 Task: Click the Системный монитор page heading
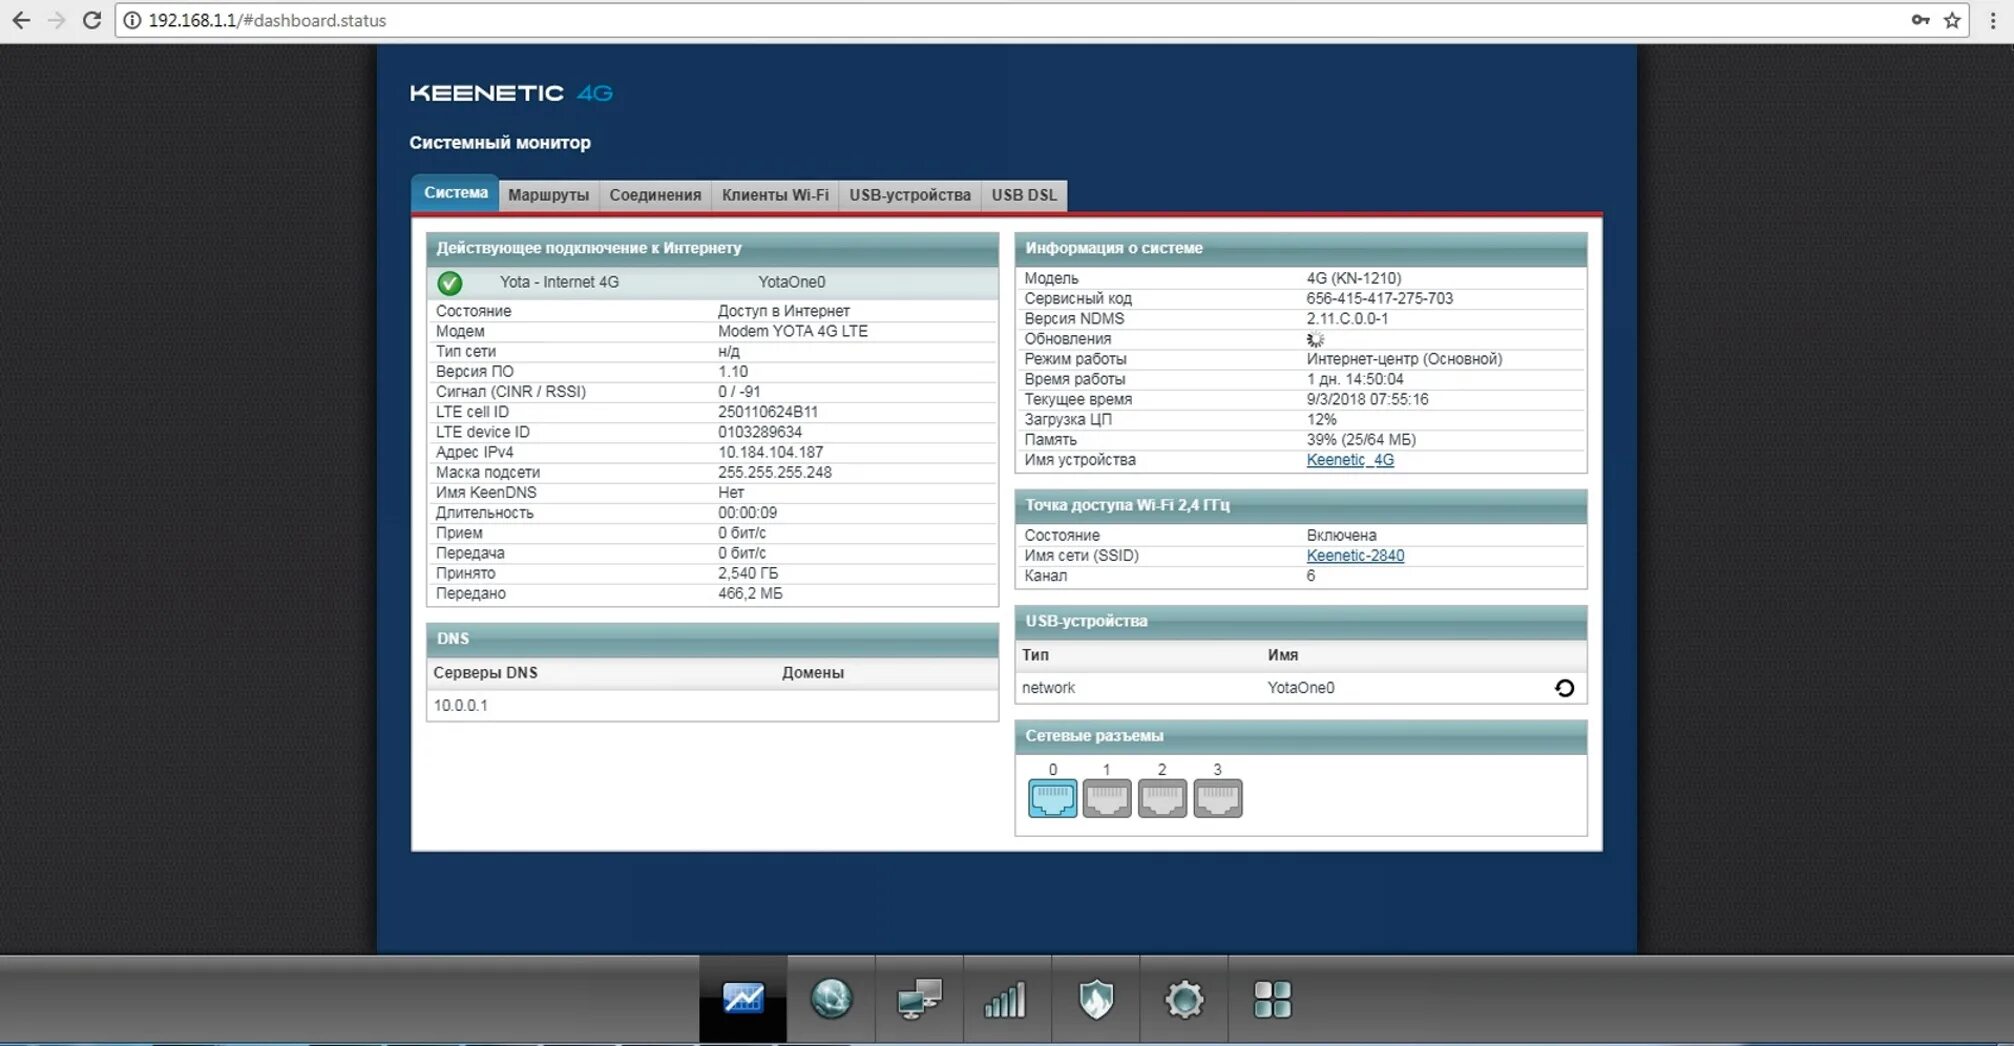coord(500,143)
